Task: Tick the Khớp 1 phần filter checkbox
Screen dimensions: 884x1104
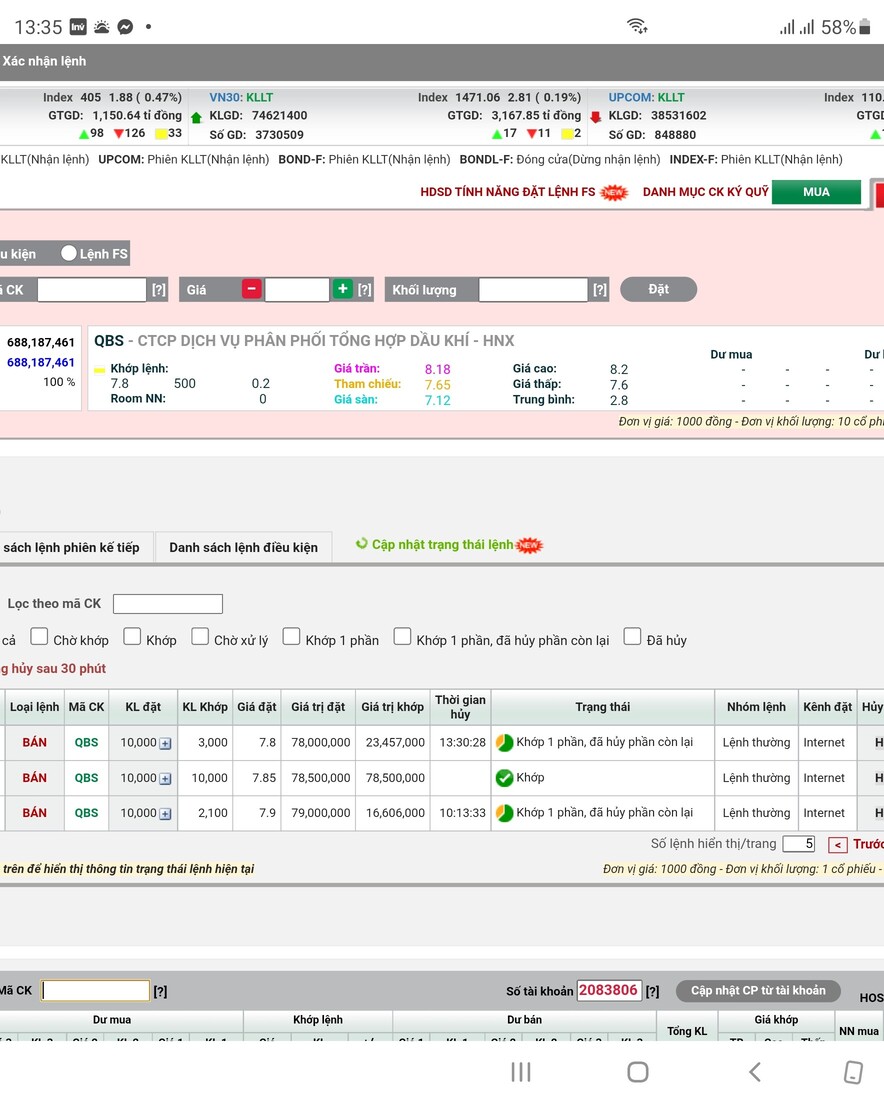Action: point(291,637)
